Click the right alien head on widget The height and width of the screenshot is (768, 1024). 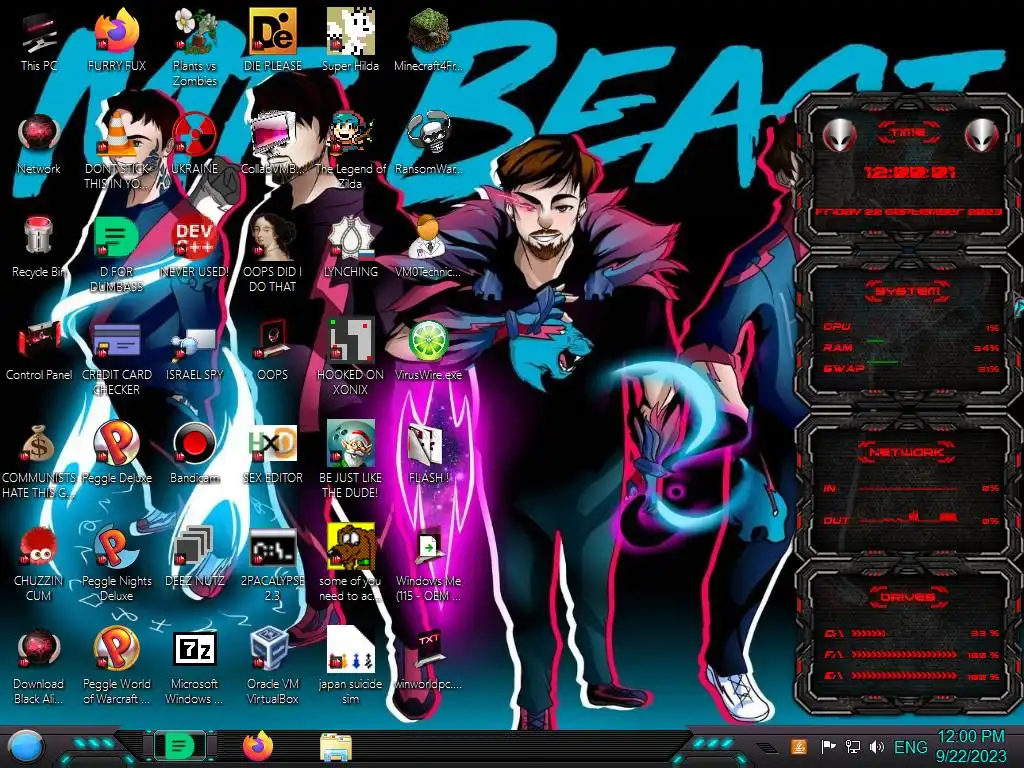pos(982,136)
